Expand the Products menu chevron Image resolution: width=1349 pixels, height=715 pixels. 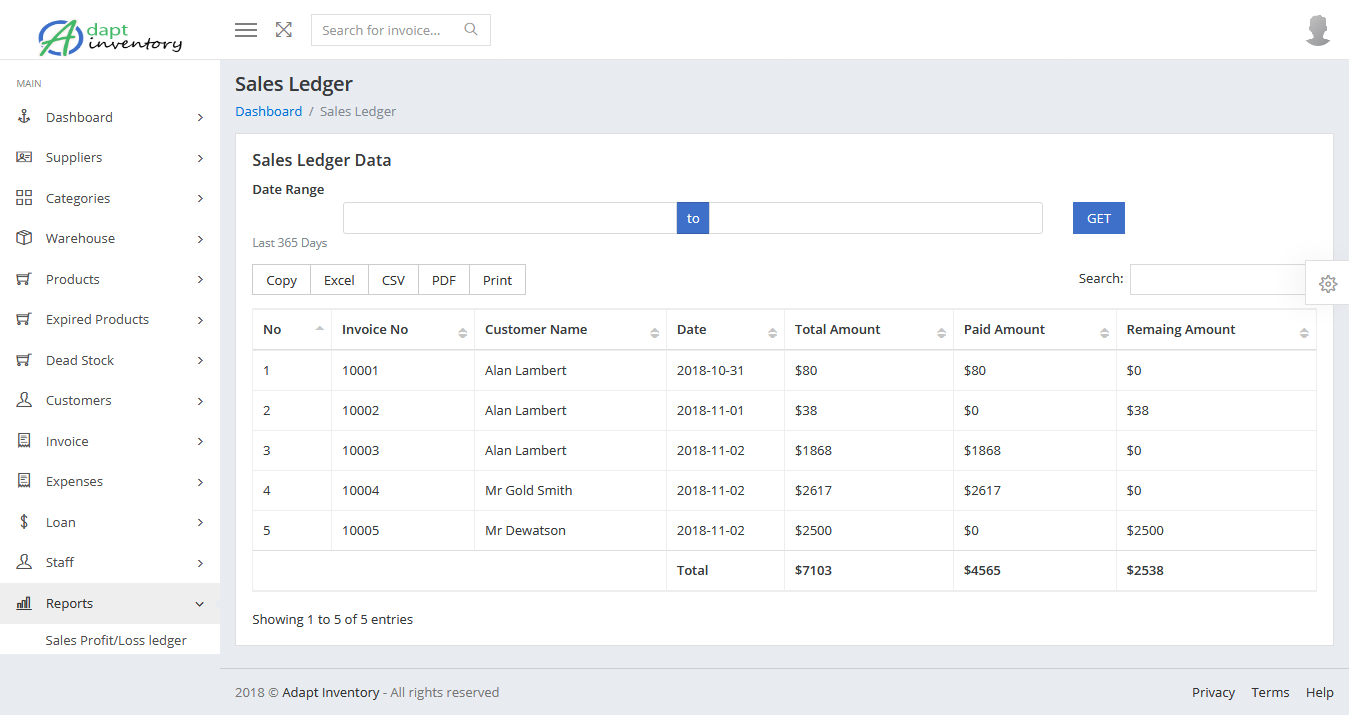(x=199, y=279)
